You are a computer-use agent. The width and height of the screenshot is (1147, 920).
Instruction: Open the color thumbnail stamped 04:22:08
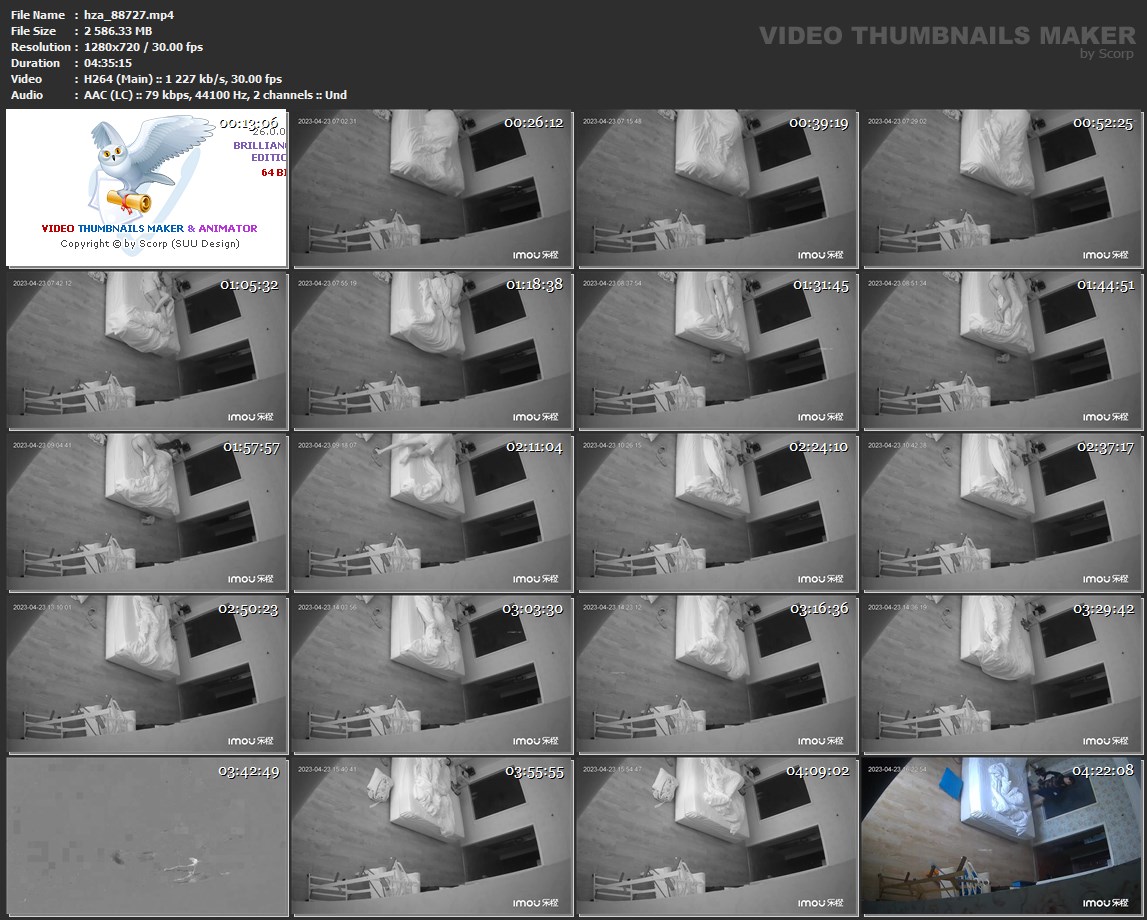(1002, 837)
